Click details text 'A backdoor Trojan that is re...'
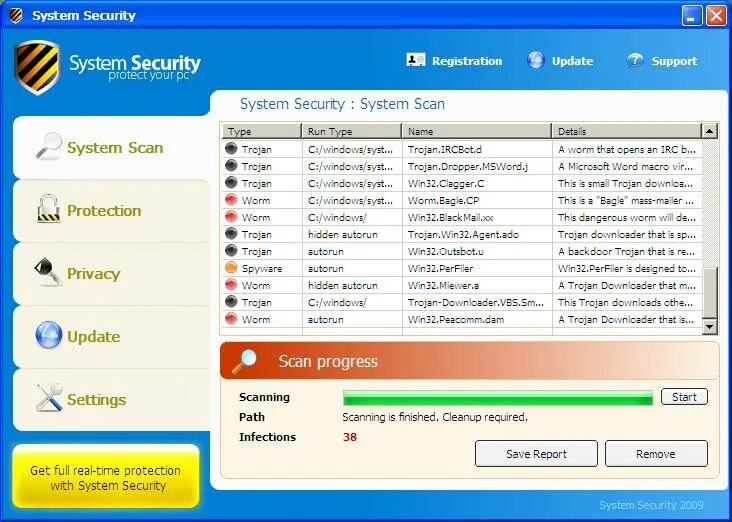 point(626,252)
